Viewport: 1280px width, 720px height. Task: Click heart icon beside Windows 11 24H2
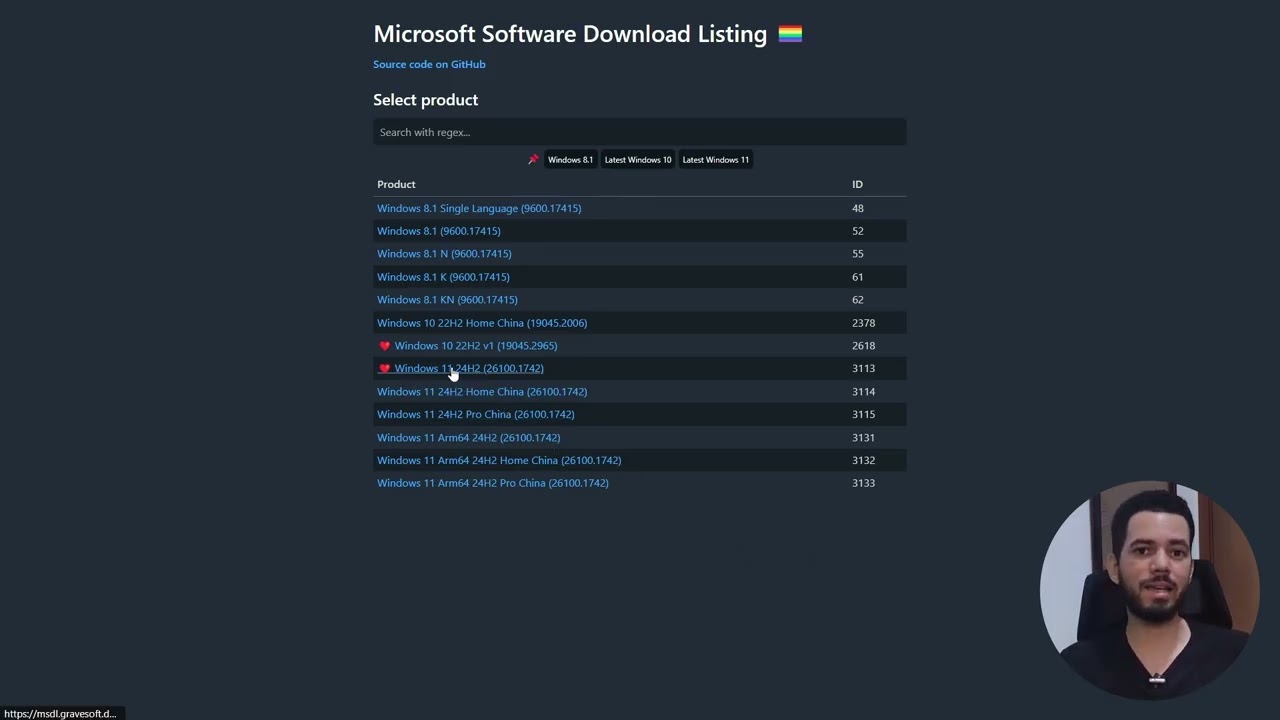(384, 368)
